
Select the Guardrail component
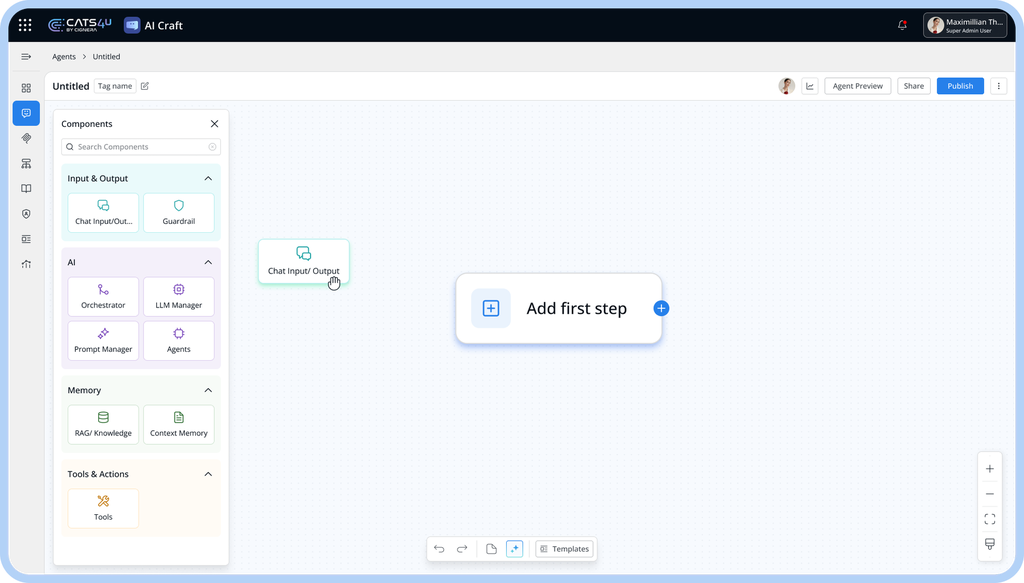[179, 213]
